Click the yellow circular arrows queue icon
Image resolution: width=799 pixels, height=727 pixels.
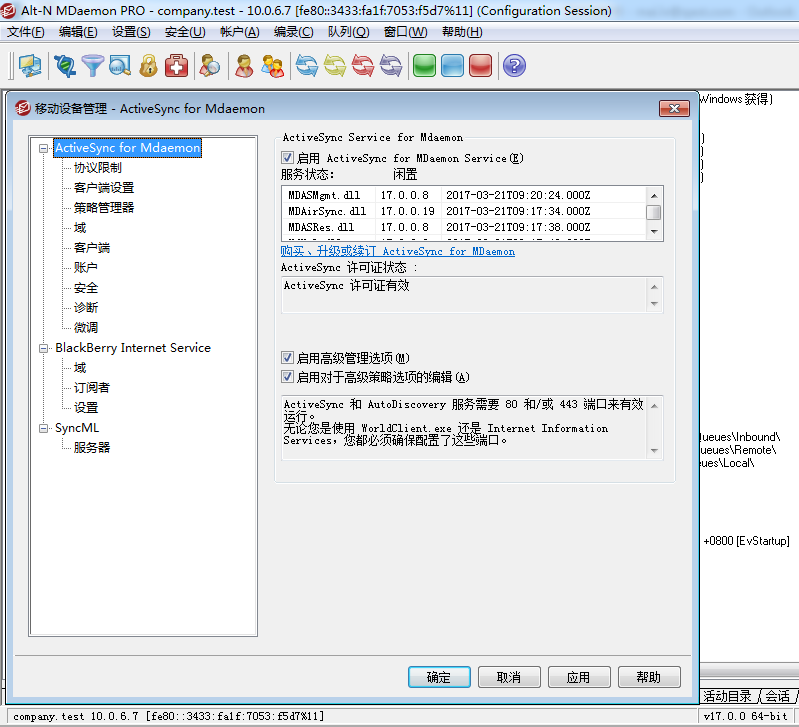click(335, 66)
